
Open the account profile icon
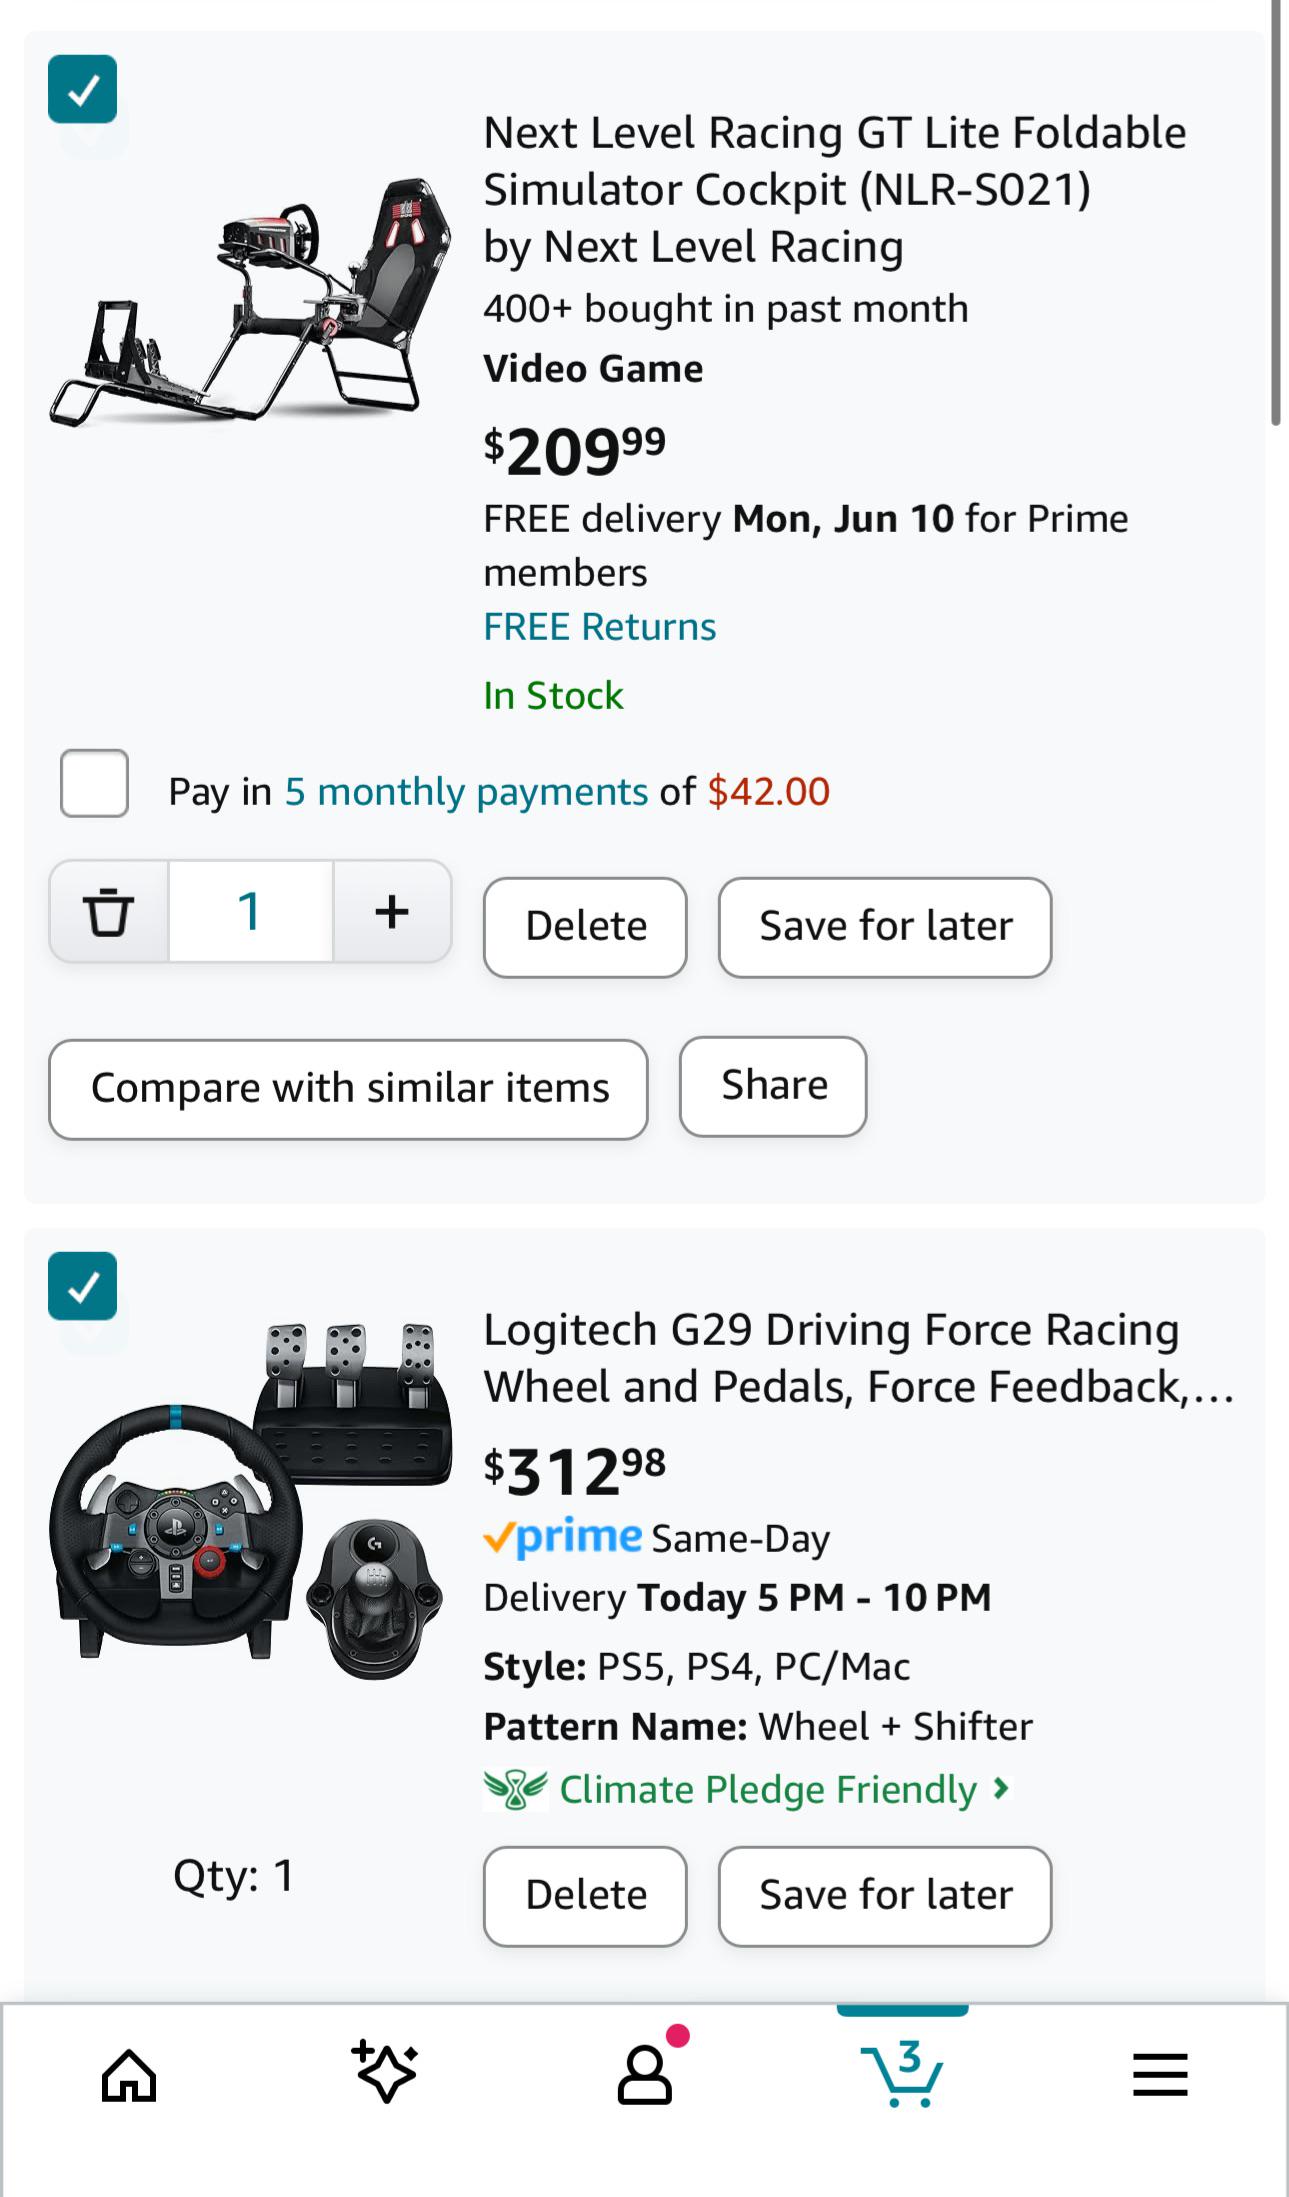click(x=645, y=2075)
